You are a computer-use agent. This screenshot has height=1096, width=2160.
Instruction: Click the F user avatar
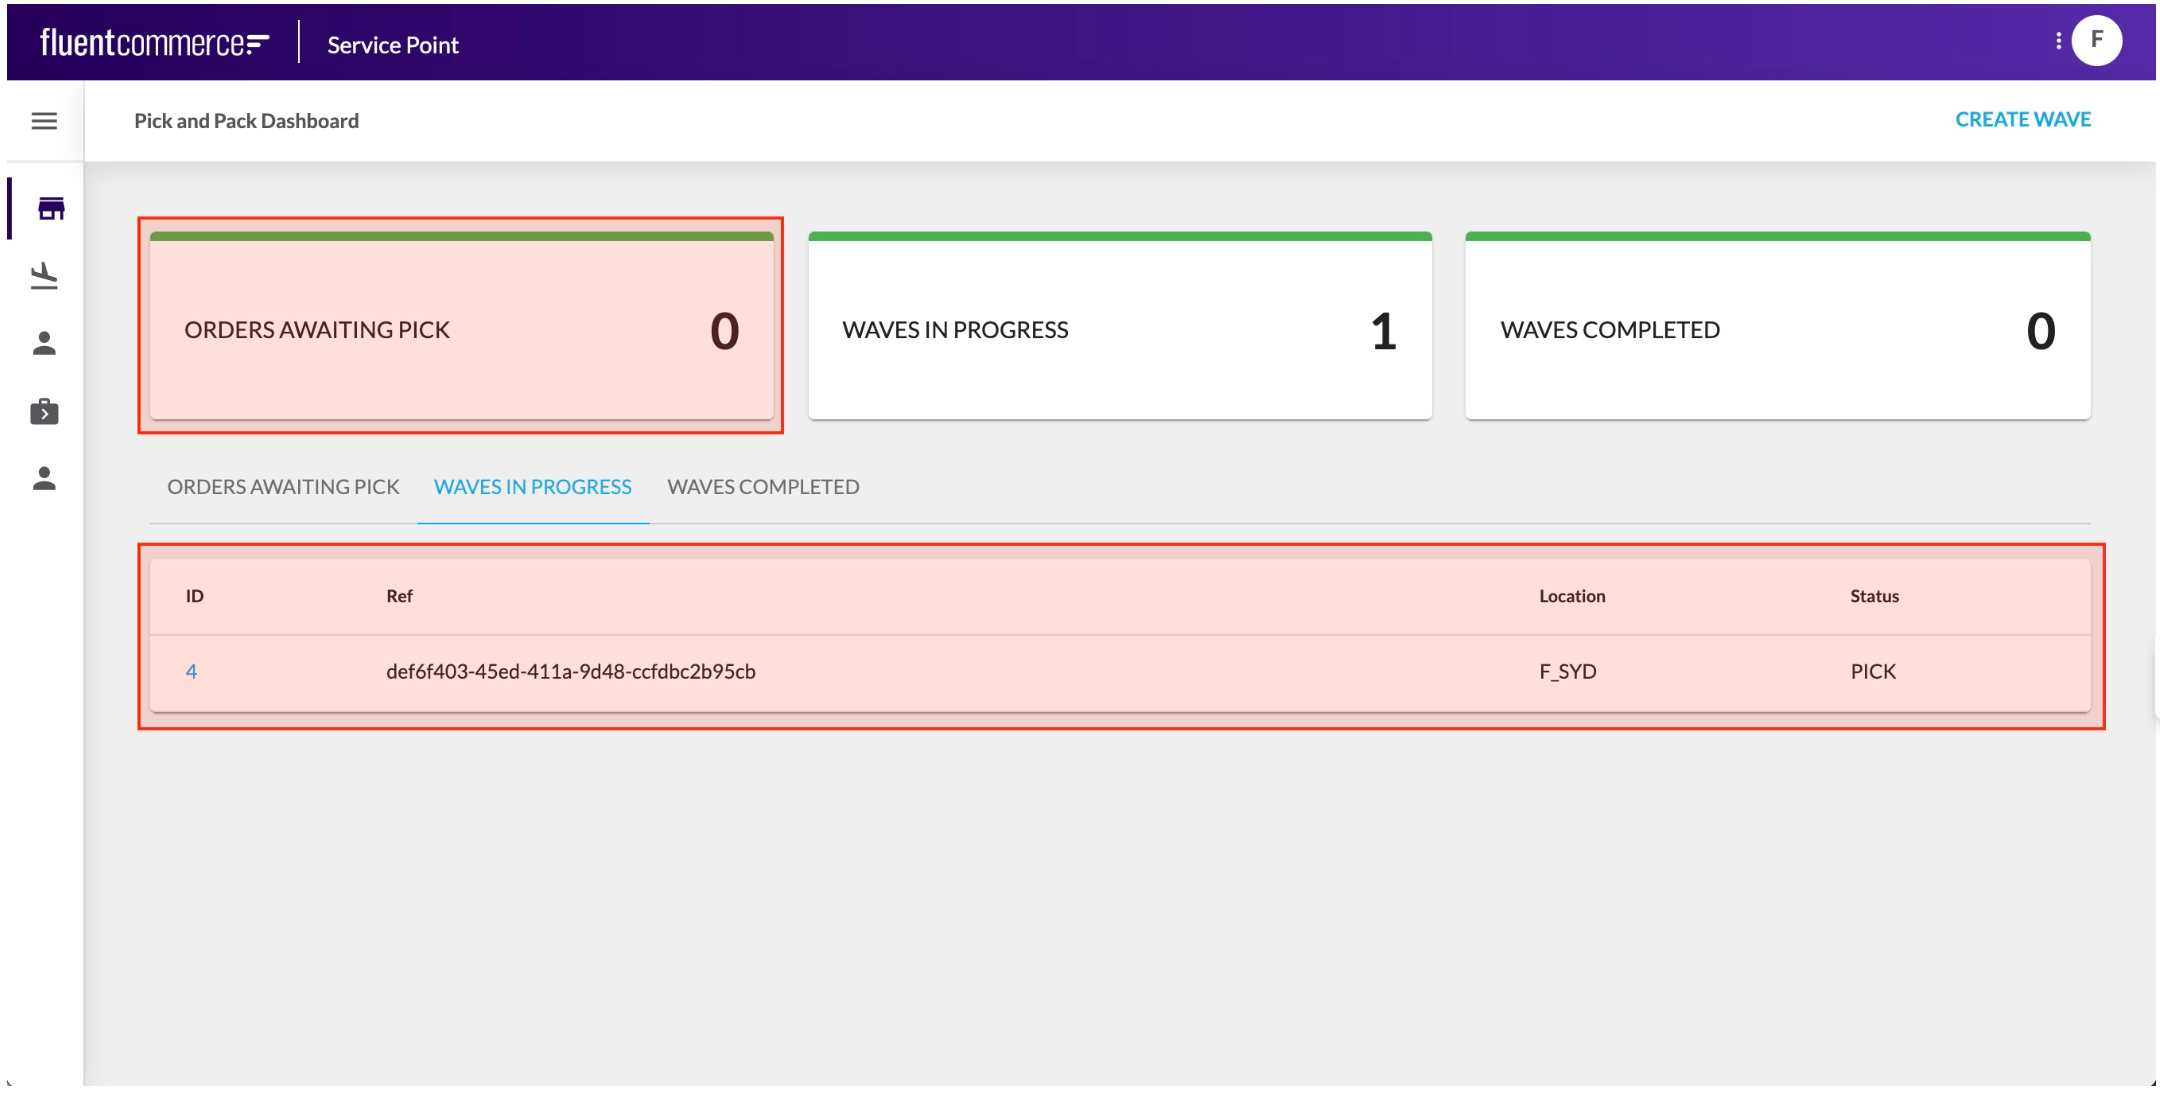[x=2096, y=41]
